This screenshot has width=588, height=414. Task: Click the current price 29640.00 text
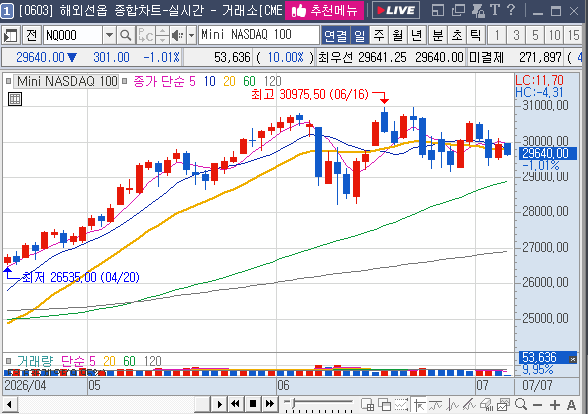coord(40,57)
